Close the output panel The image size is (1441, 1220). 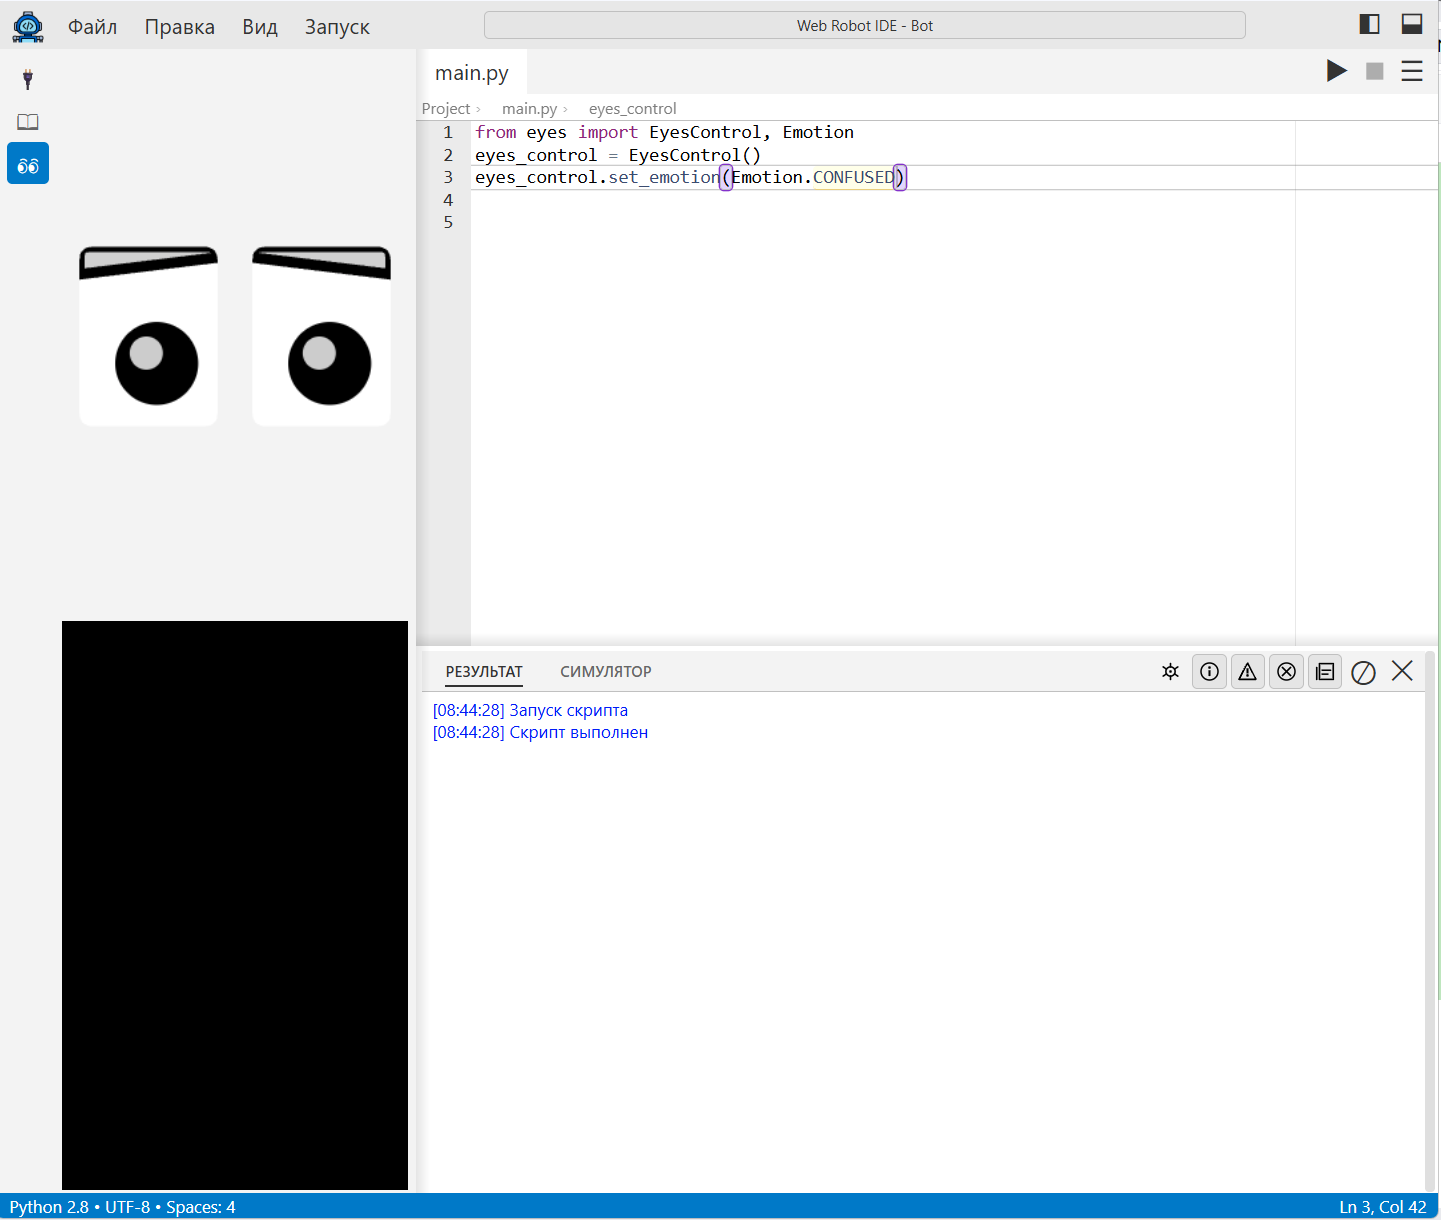1402,671
